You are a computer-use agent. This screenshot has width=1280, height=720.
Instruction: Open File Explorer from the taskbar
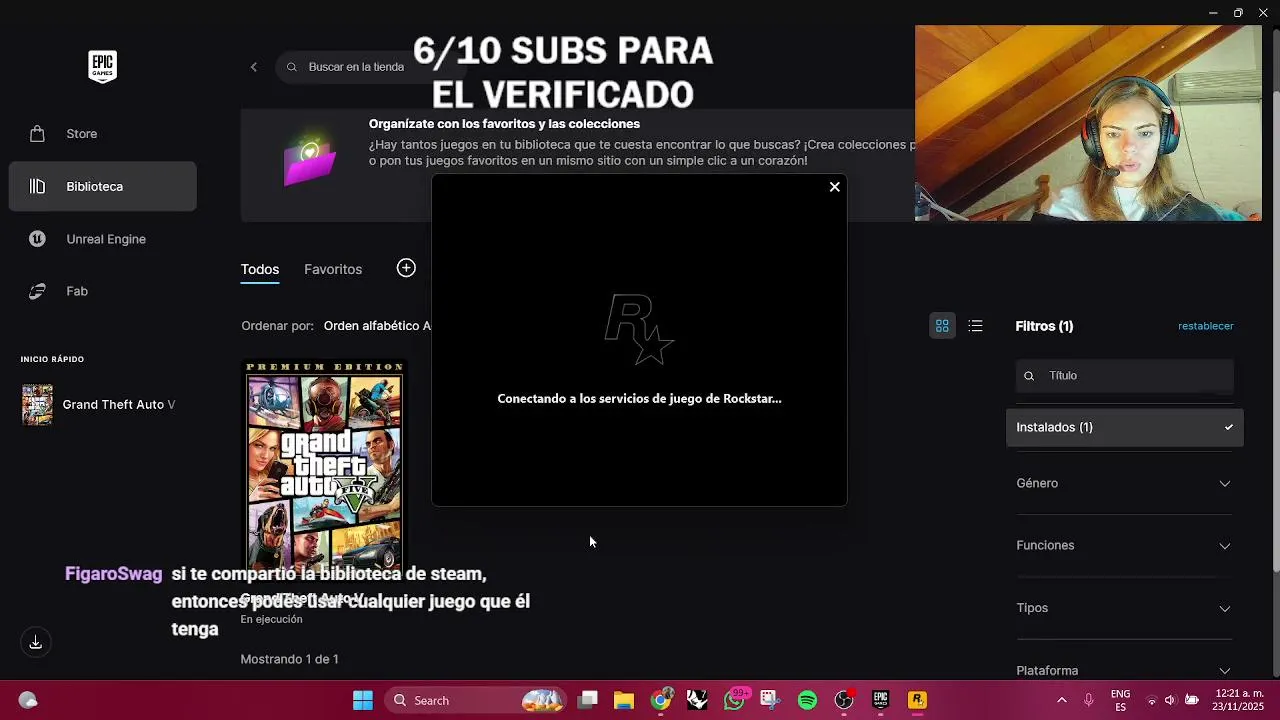click(x=624, y=701)
